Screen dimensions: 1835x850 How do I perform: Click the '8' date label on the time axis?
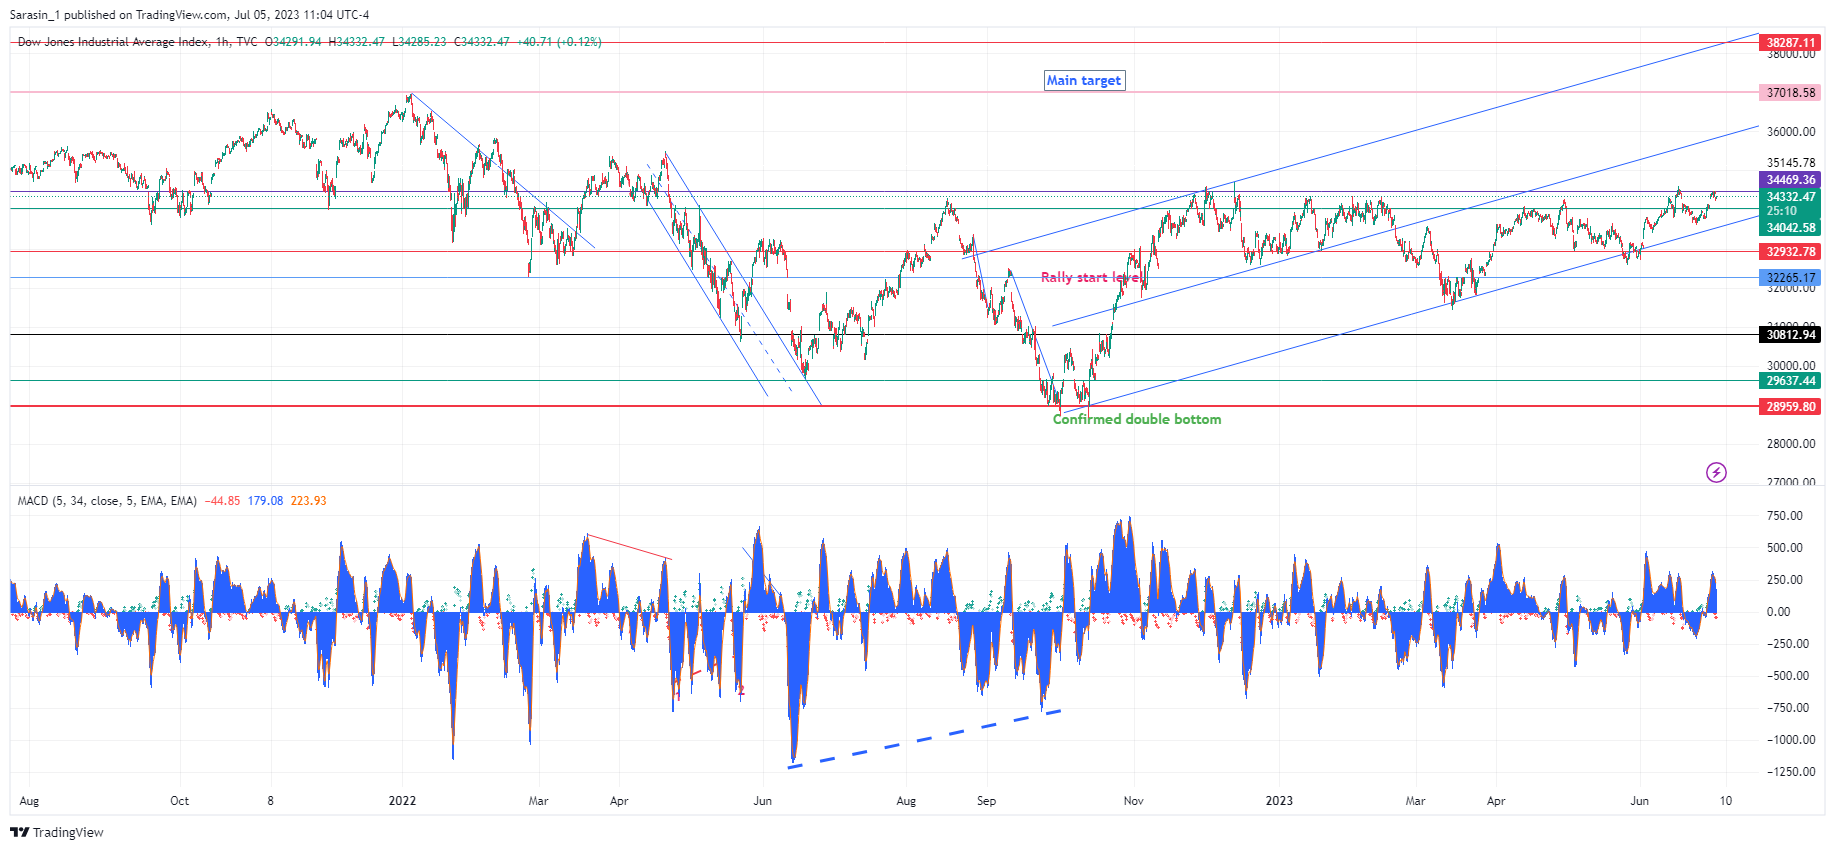(x=270, y=801)
